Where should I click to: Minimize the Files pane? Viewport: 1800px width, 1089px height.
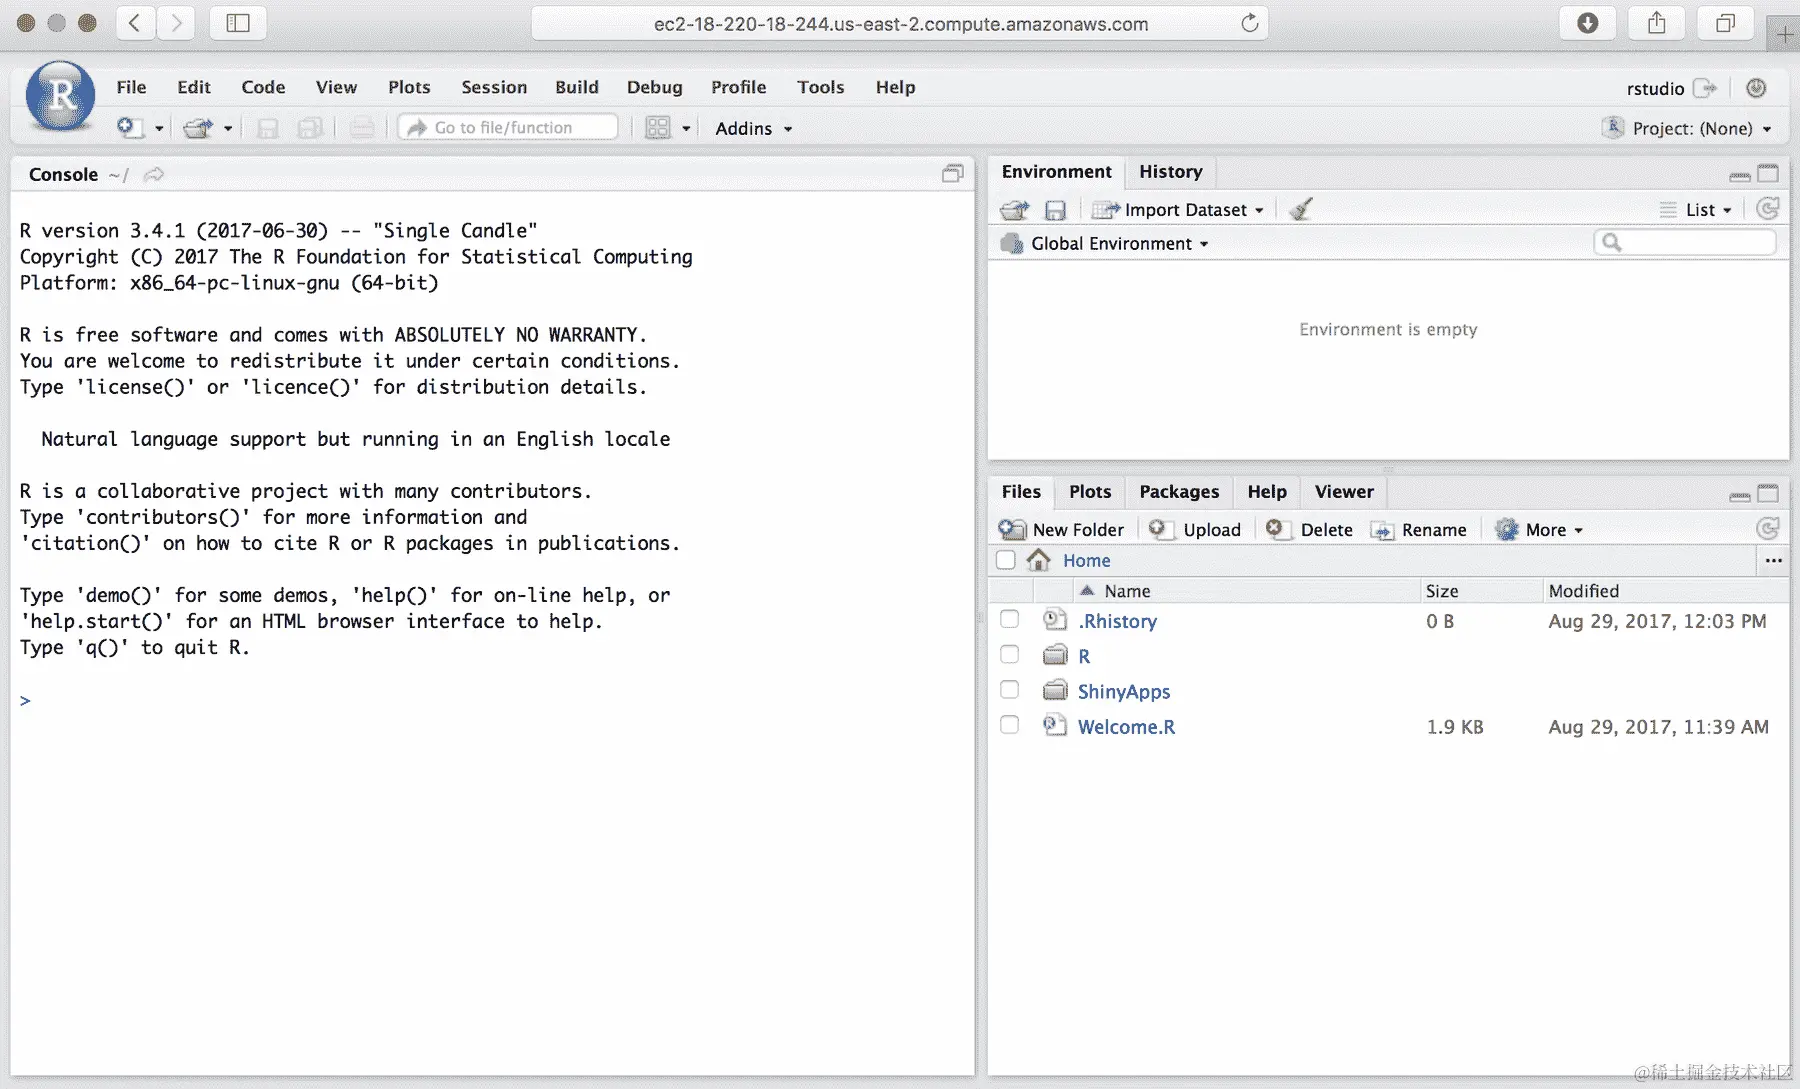1739,495
